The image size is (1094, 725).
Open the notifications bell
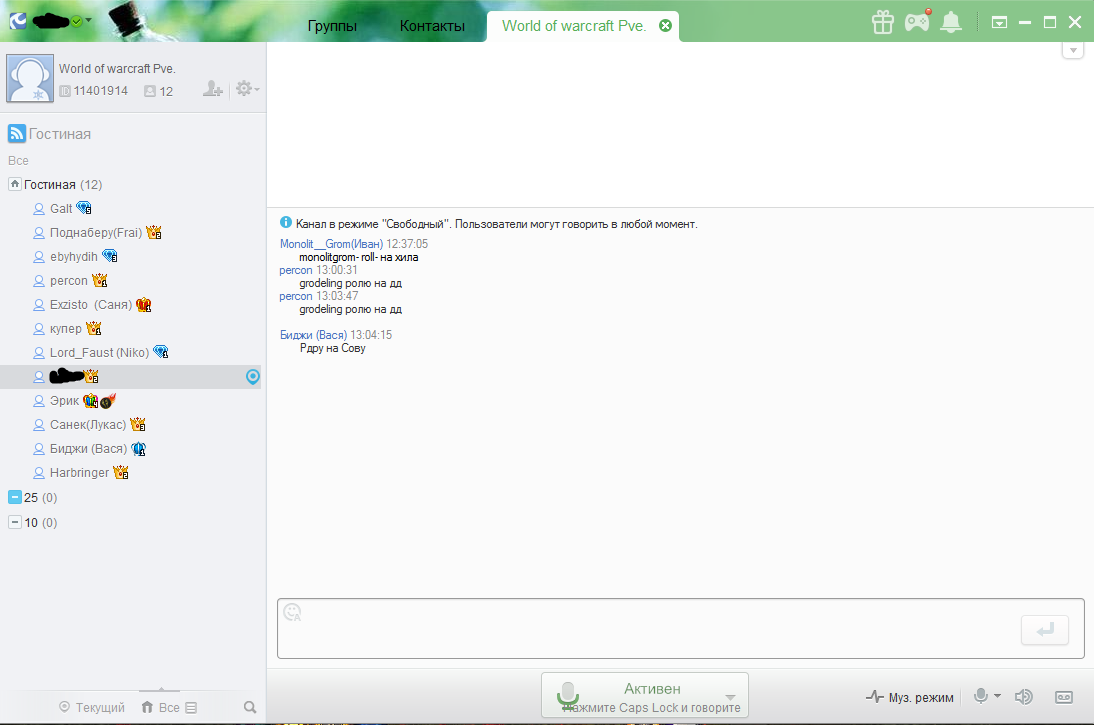point(951,22)
